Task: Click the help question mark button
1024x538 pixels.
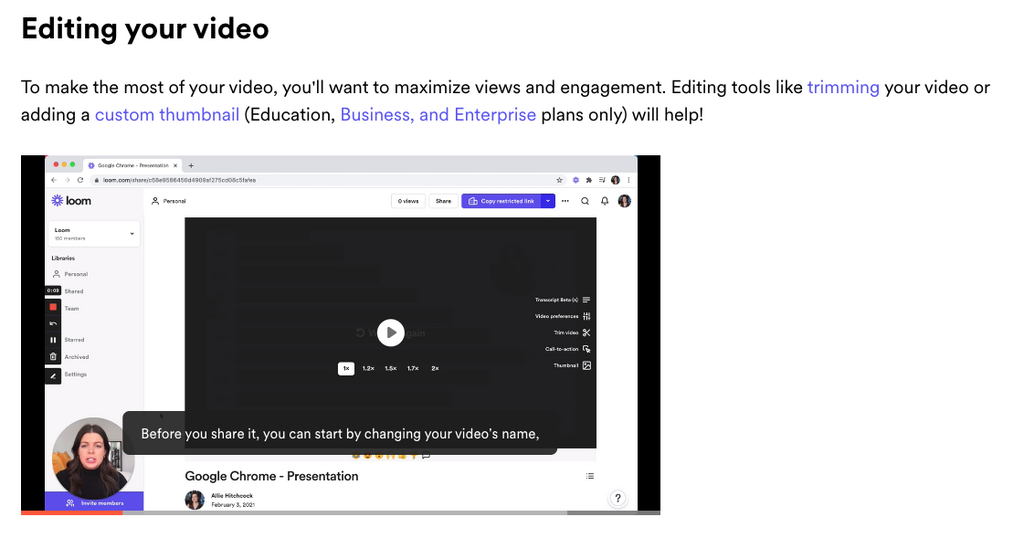Action: pyautogui.click(x=618, y=498)
